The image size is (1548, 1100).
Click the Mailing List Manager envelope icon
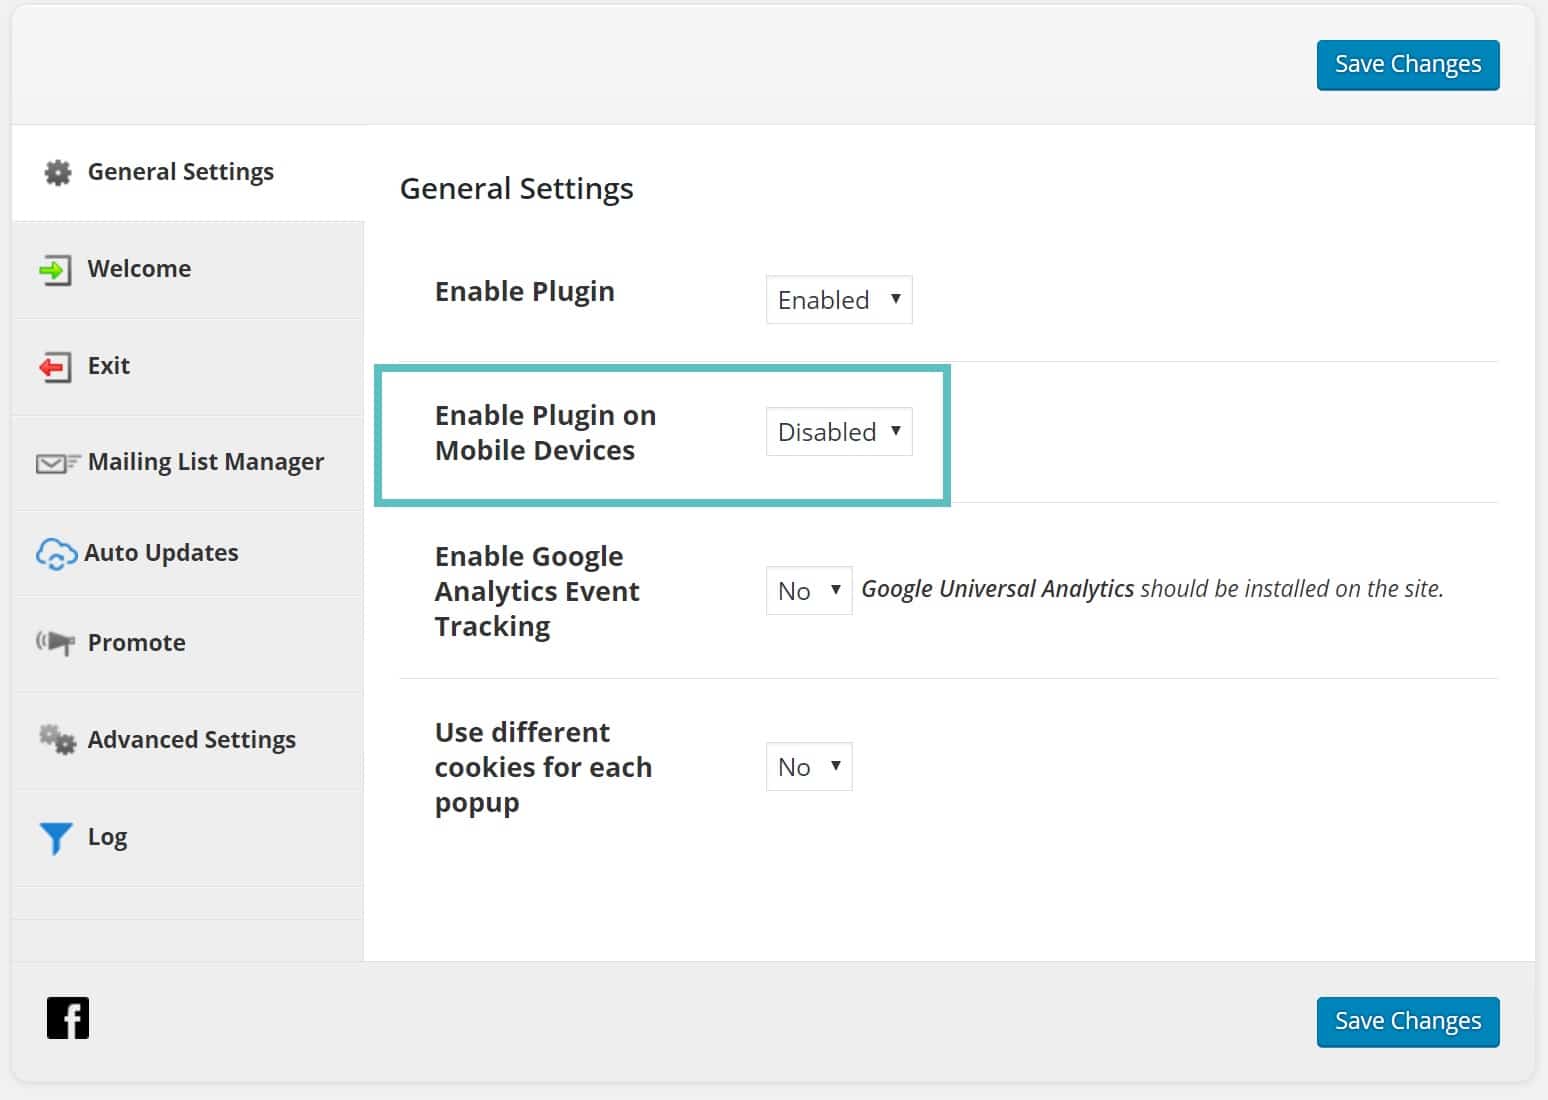57,463
